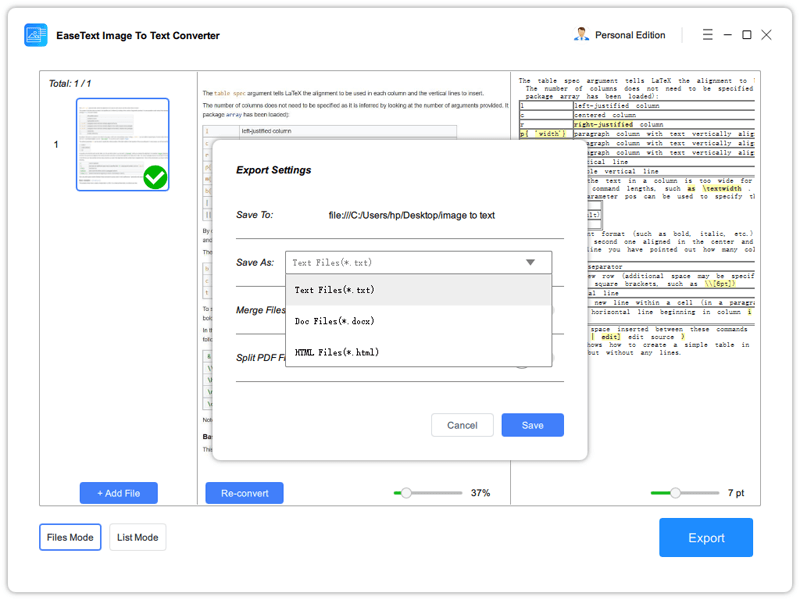Open the hamburger menu icon in title bar

707,35
